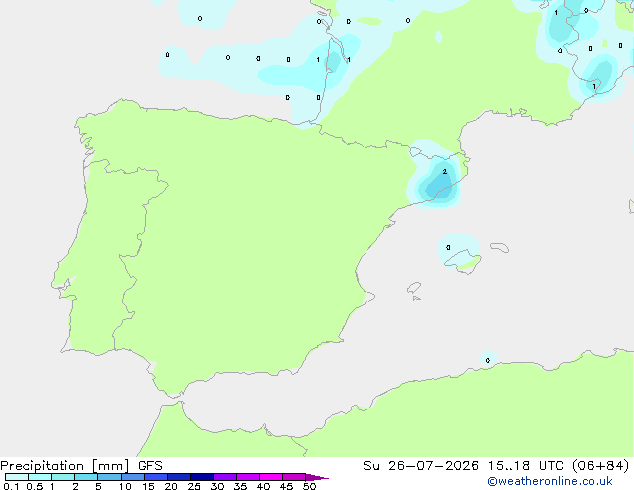Click the legend label '0.1'

click(11, 486)
